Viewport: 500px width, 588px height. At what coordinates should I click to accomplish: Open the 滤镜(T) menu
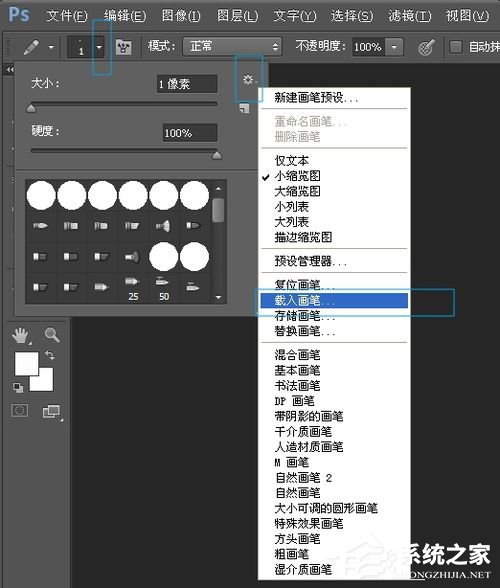point(409,16)
